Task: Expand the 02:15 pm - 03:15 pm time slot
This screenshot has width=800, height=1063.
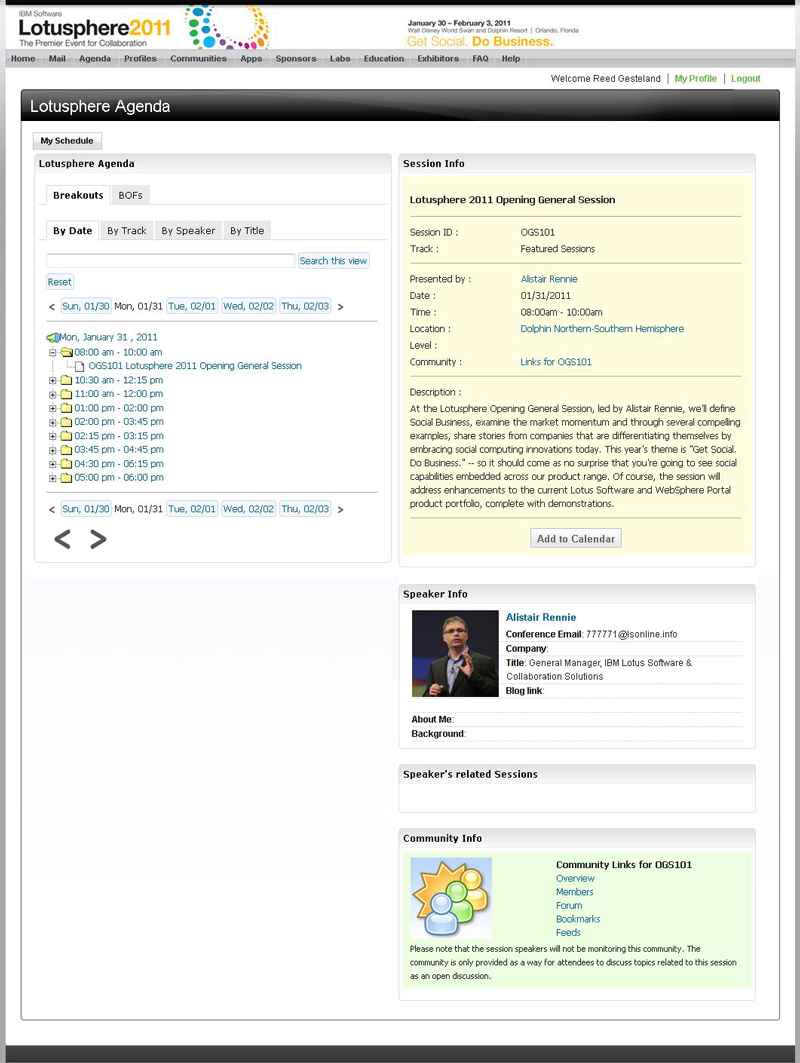Action: pos(53,437)
